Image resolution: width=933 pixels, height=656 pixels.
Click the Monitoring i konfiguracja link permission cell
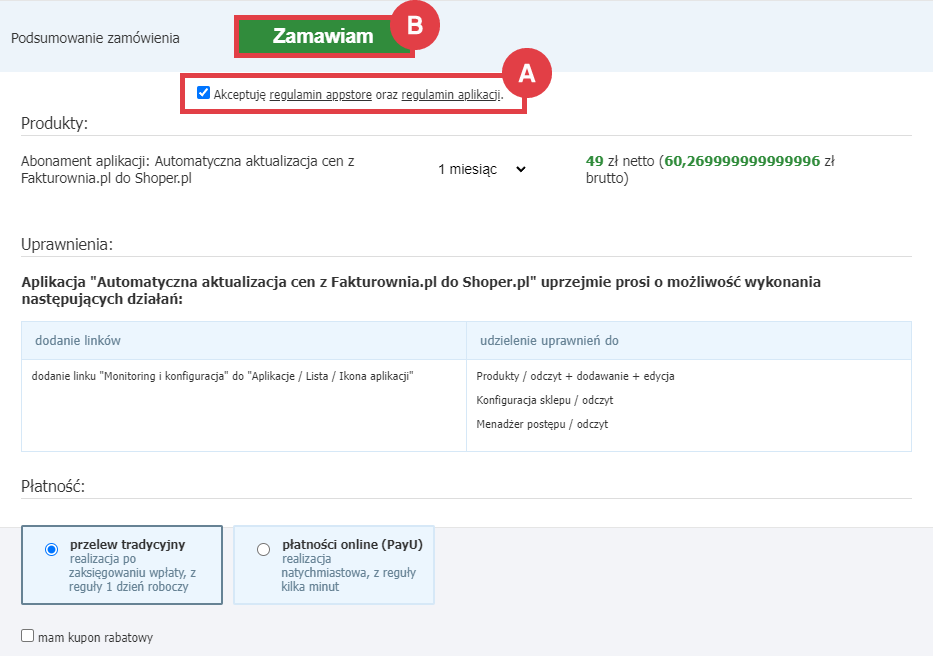(223, 376)
